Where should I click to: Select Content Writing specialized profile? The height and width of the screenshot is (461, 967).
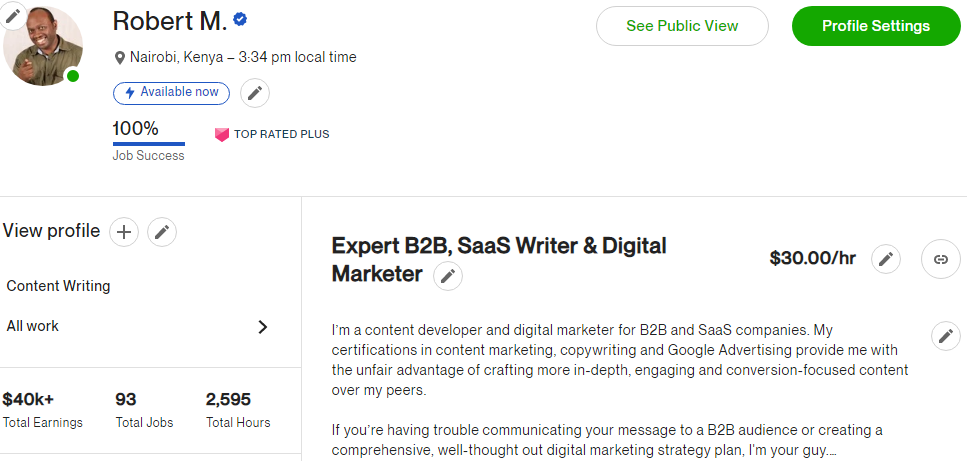click(x=58, y=286)
